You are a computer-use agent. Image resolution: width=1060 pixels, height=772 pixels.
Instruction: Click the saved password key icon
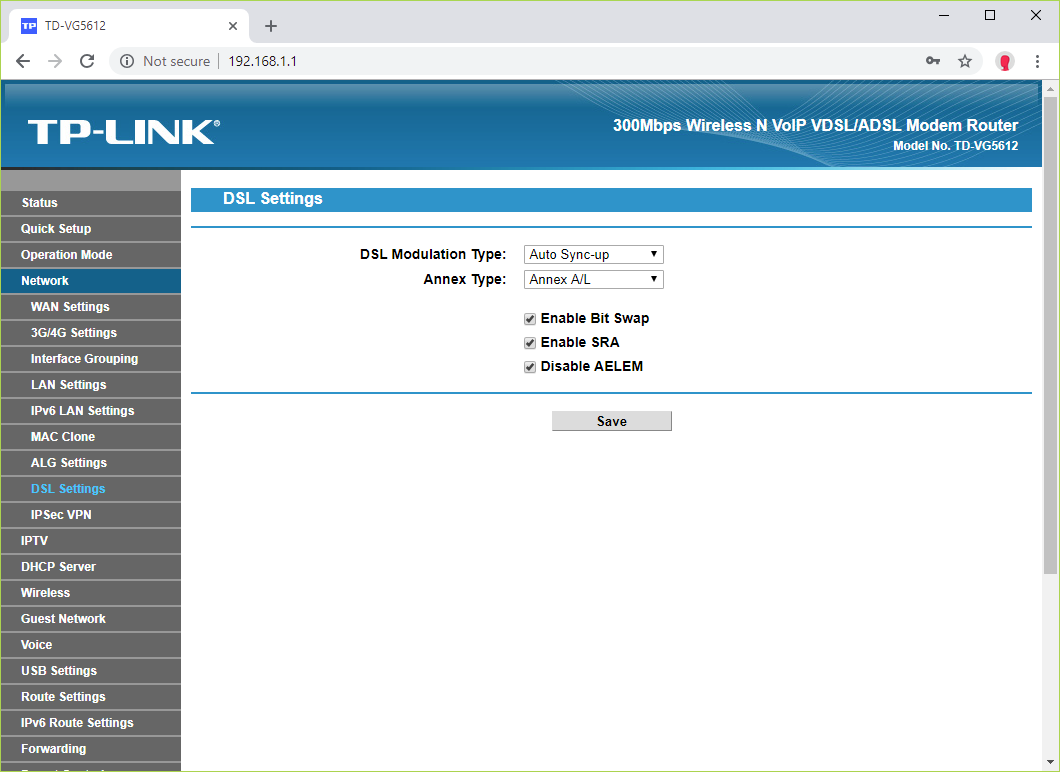(x=933, y=61)
